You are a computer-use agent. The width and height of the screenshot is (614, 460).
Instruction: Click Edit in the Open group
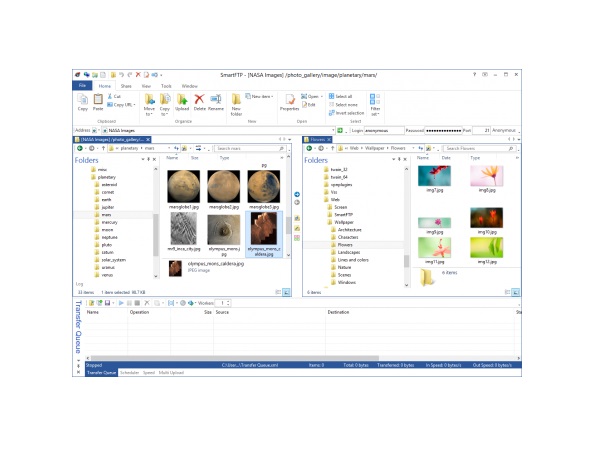click(309, 105)
